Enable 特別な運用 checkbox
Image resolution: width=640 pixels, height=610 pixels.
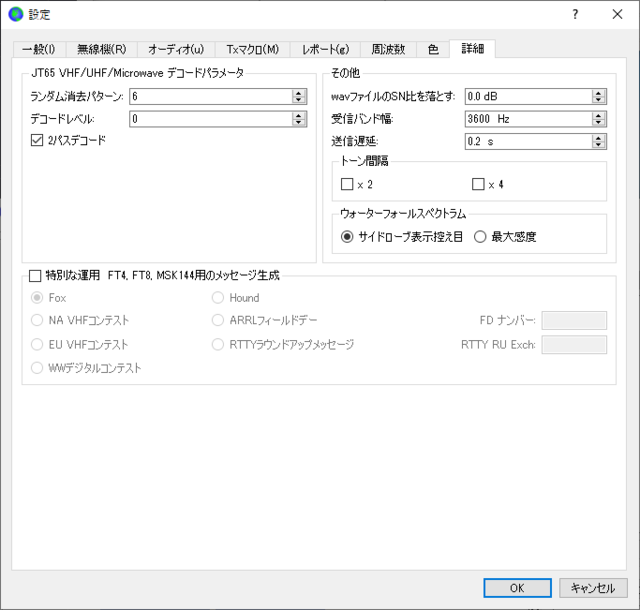tap(35, 276)
